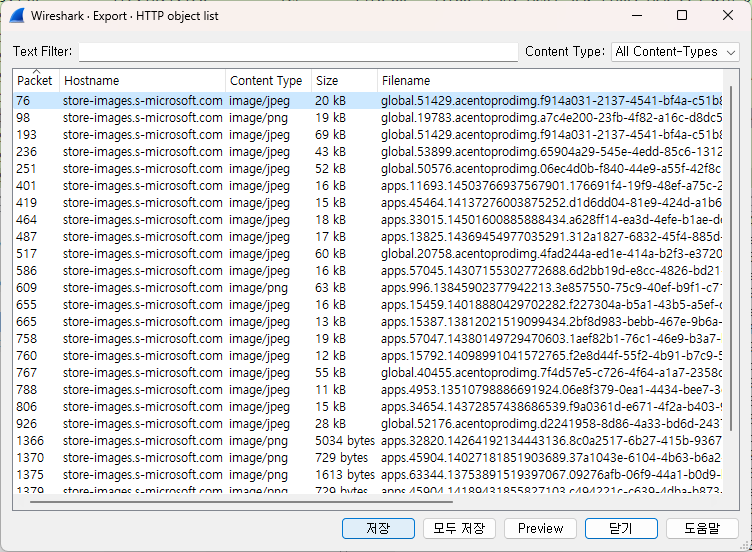Click filename starting global.50576.acentoprodimg
The image size is (752, 552).
(x=551, y=169)
